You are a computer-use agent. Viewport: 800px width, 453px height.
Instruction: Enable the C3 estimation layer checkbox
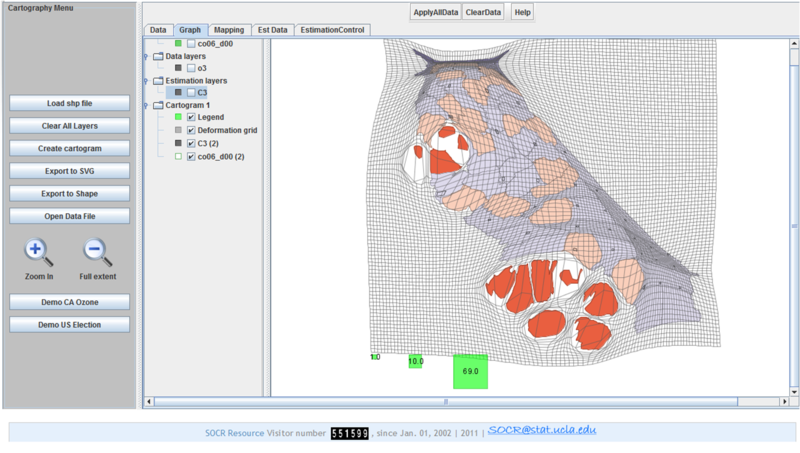coord(191,92)
